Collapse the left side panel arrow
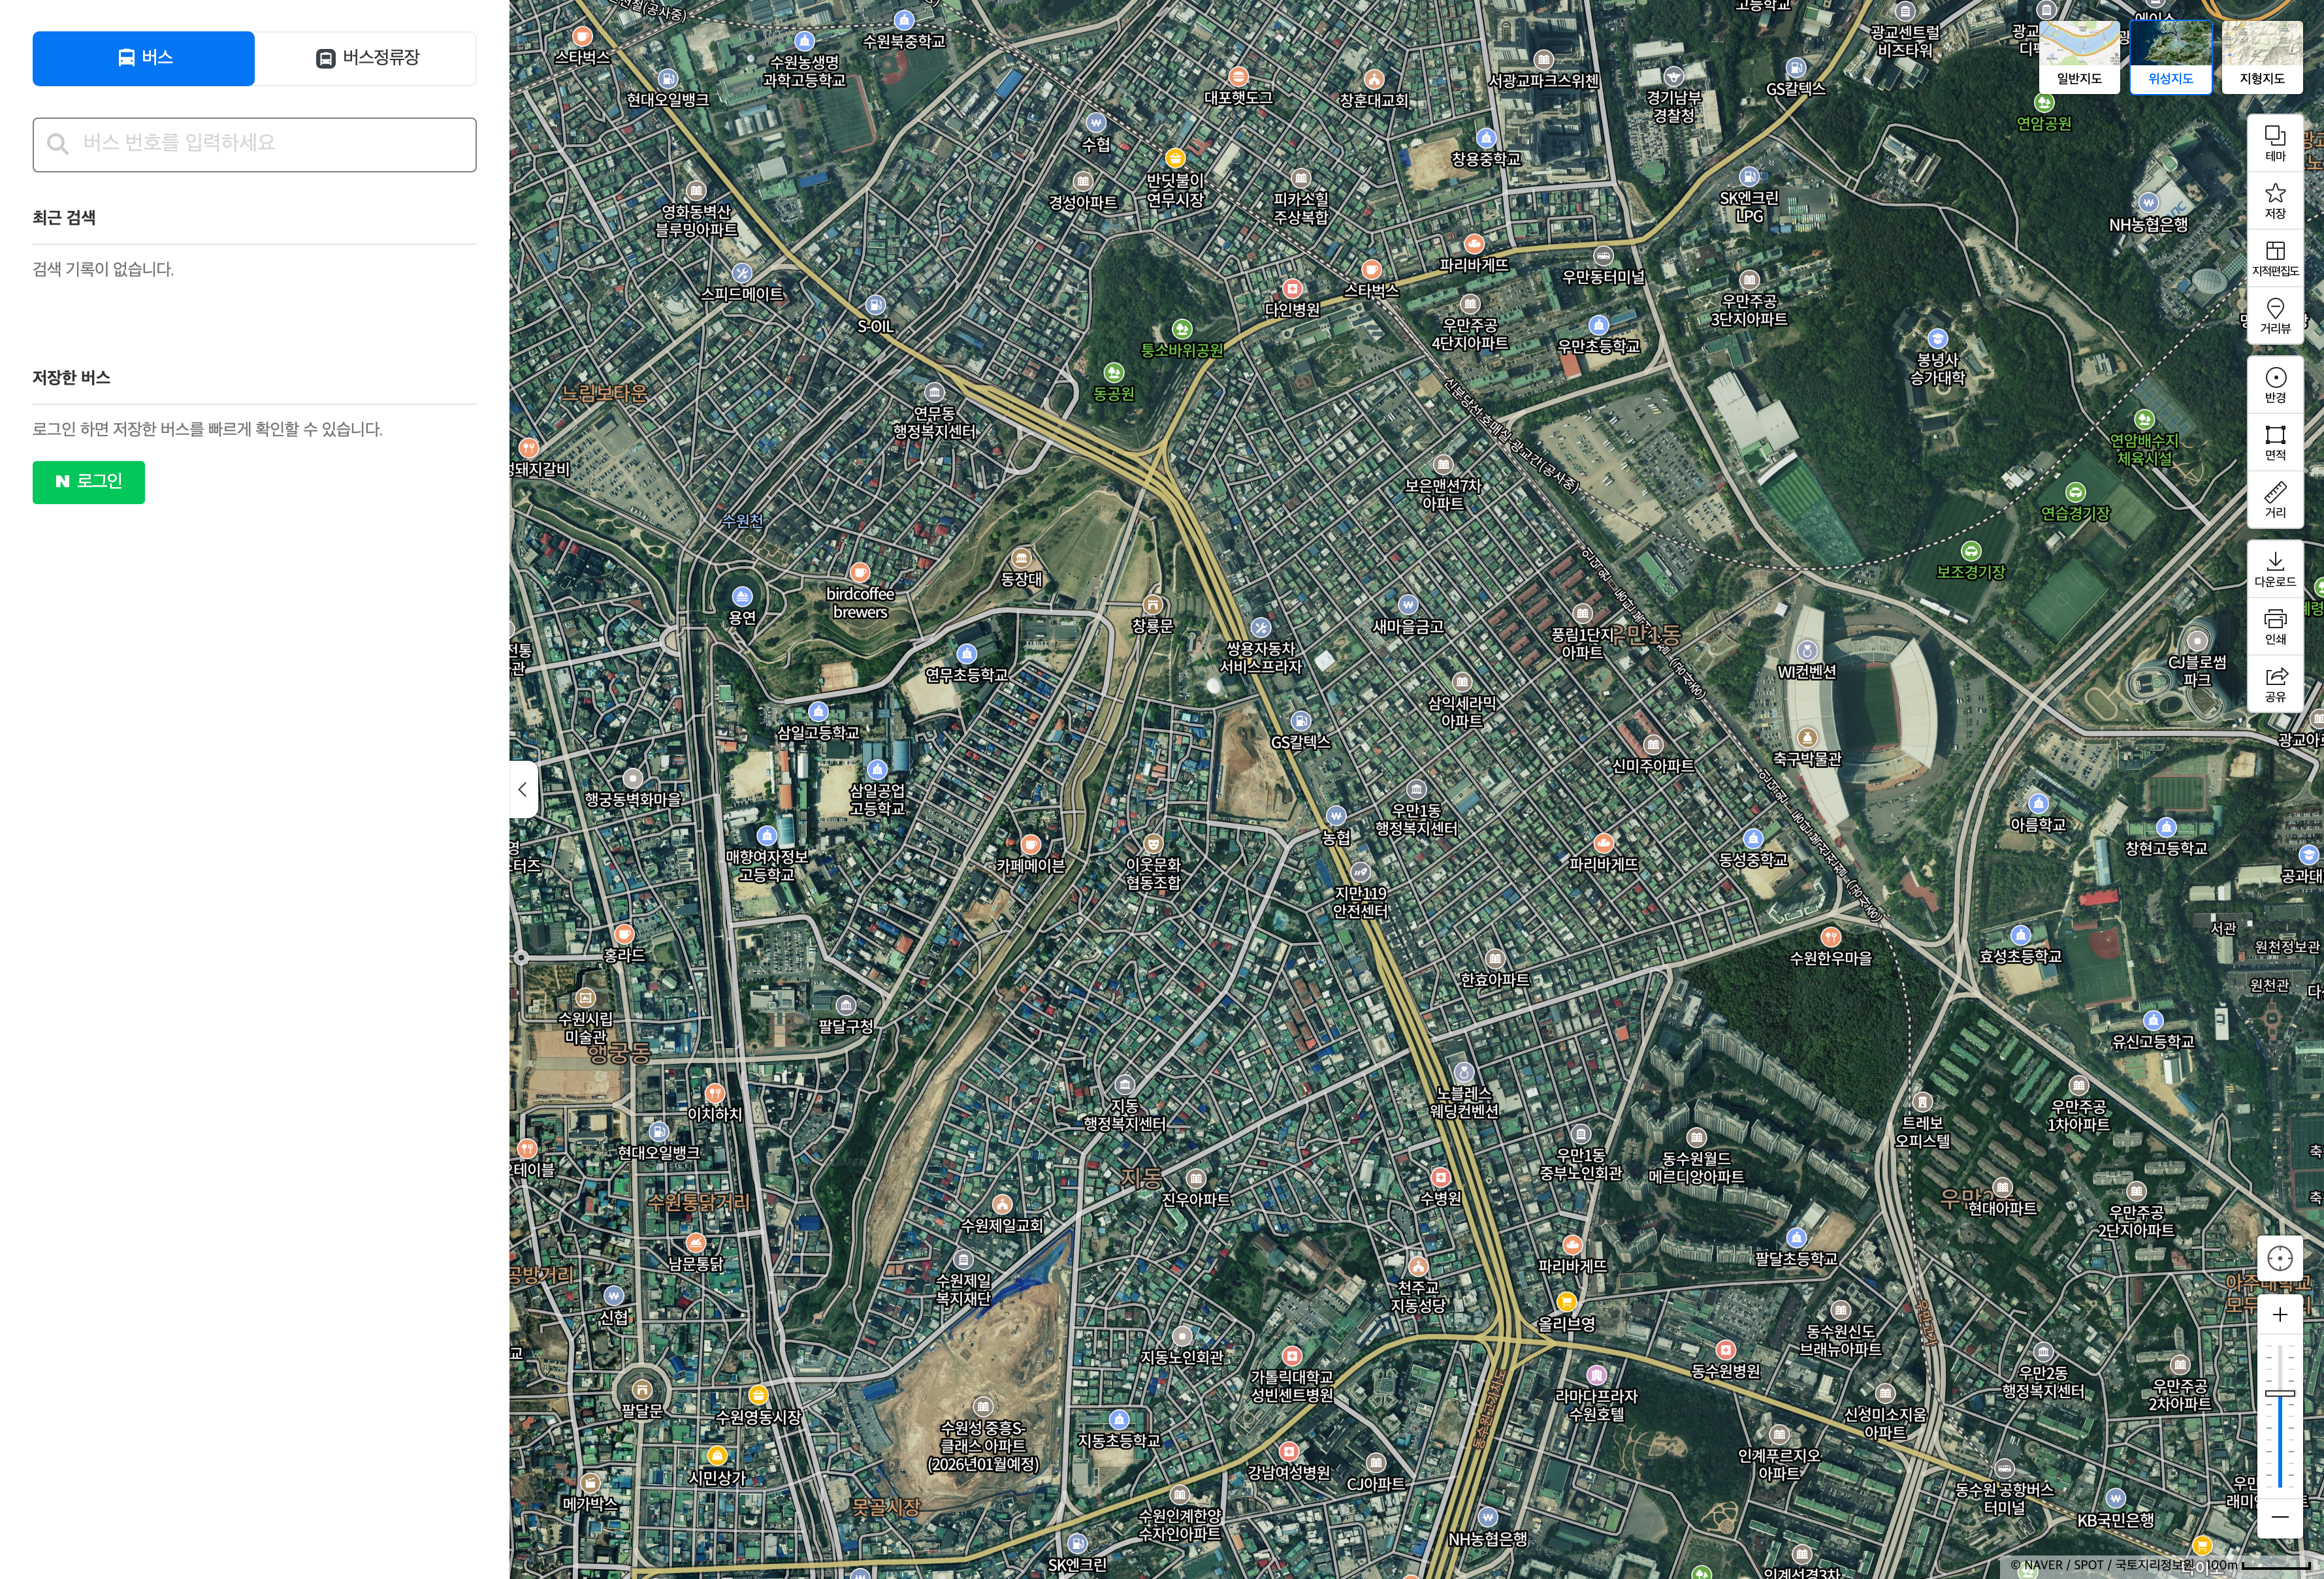 522,789
